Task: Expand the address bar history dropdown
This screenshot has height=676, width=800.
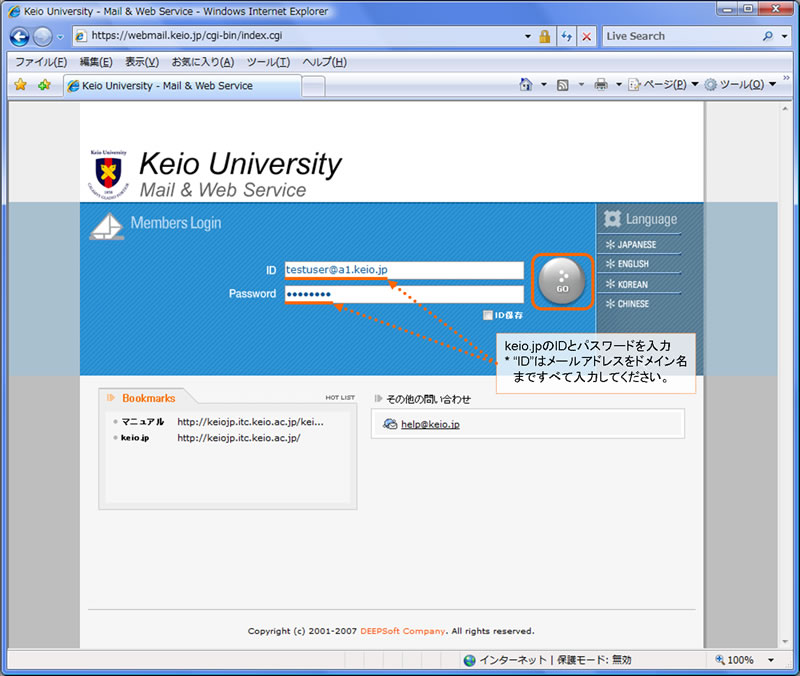Action: (x=527, y=36)
